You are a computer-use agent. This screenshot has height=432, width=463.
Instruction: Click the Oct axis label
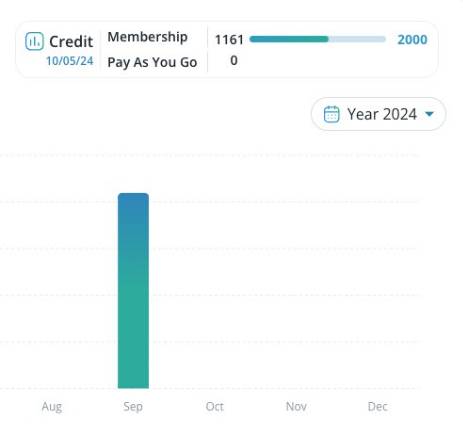pos(215,406)
